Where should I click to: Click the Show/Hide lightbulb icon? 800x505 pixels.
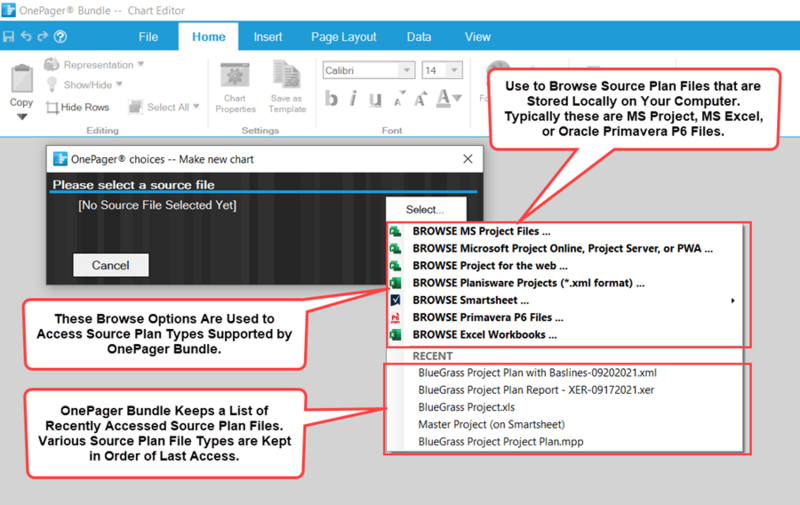tap(52, 84)
